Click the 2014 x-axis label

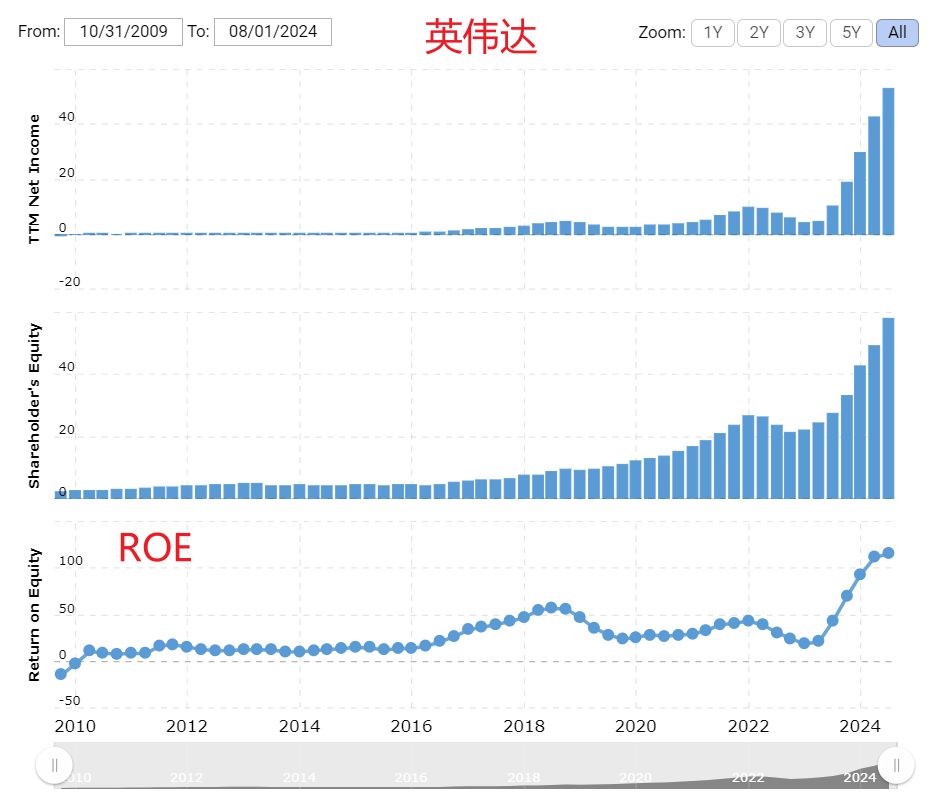click(x=299, y=726)
